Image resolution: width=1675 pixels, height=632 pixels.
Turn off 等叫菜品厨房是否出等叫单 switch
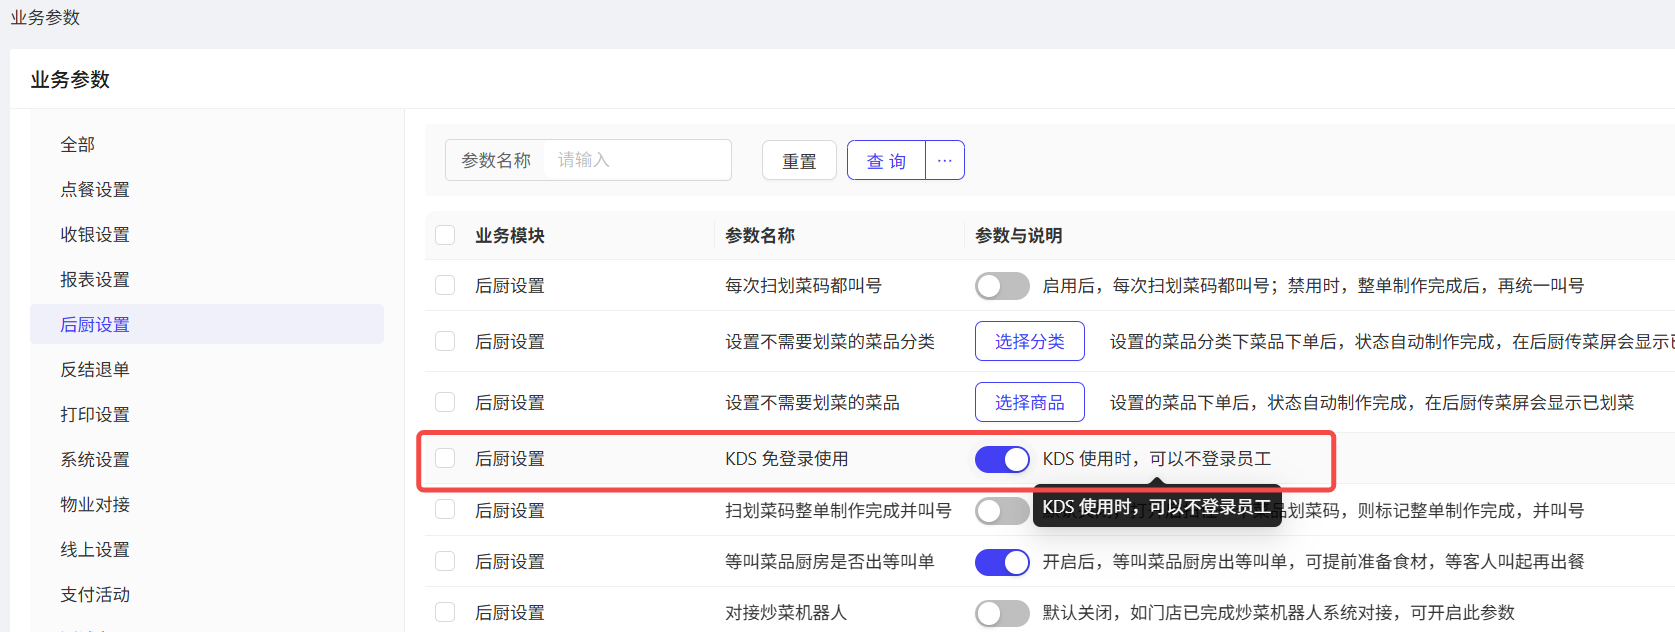[1002, 562]
